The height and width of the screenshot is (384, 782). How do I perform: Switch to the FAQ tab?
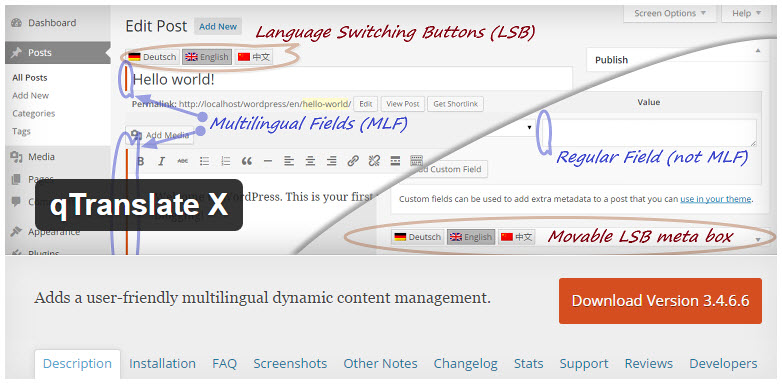(224, 364)
